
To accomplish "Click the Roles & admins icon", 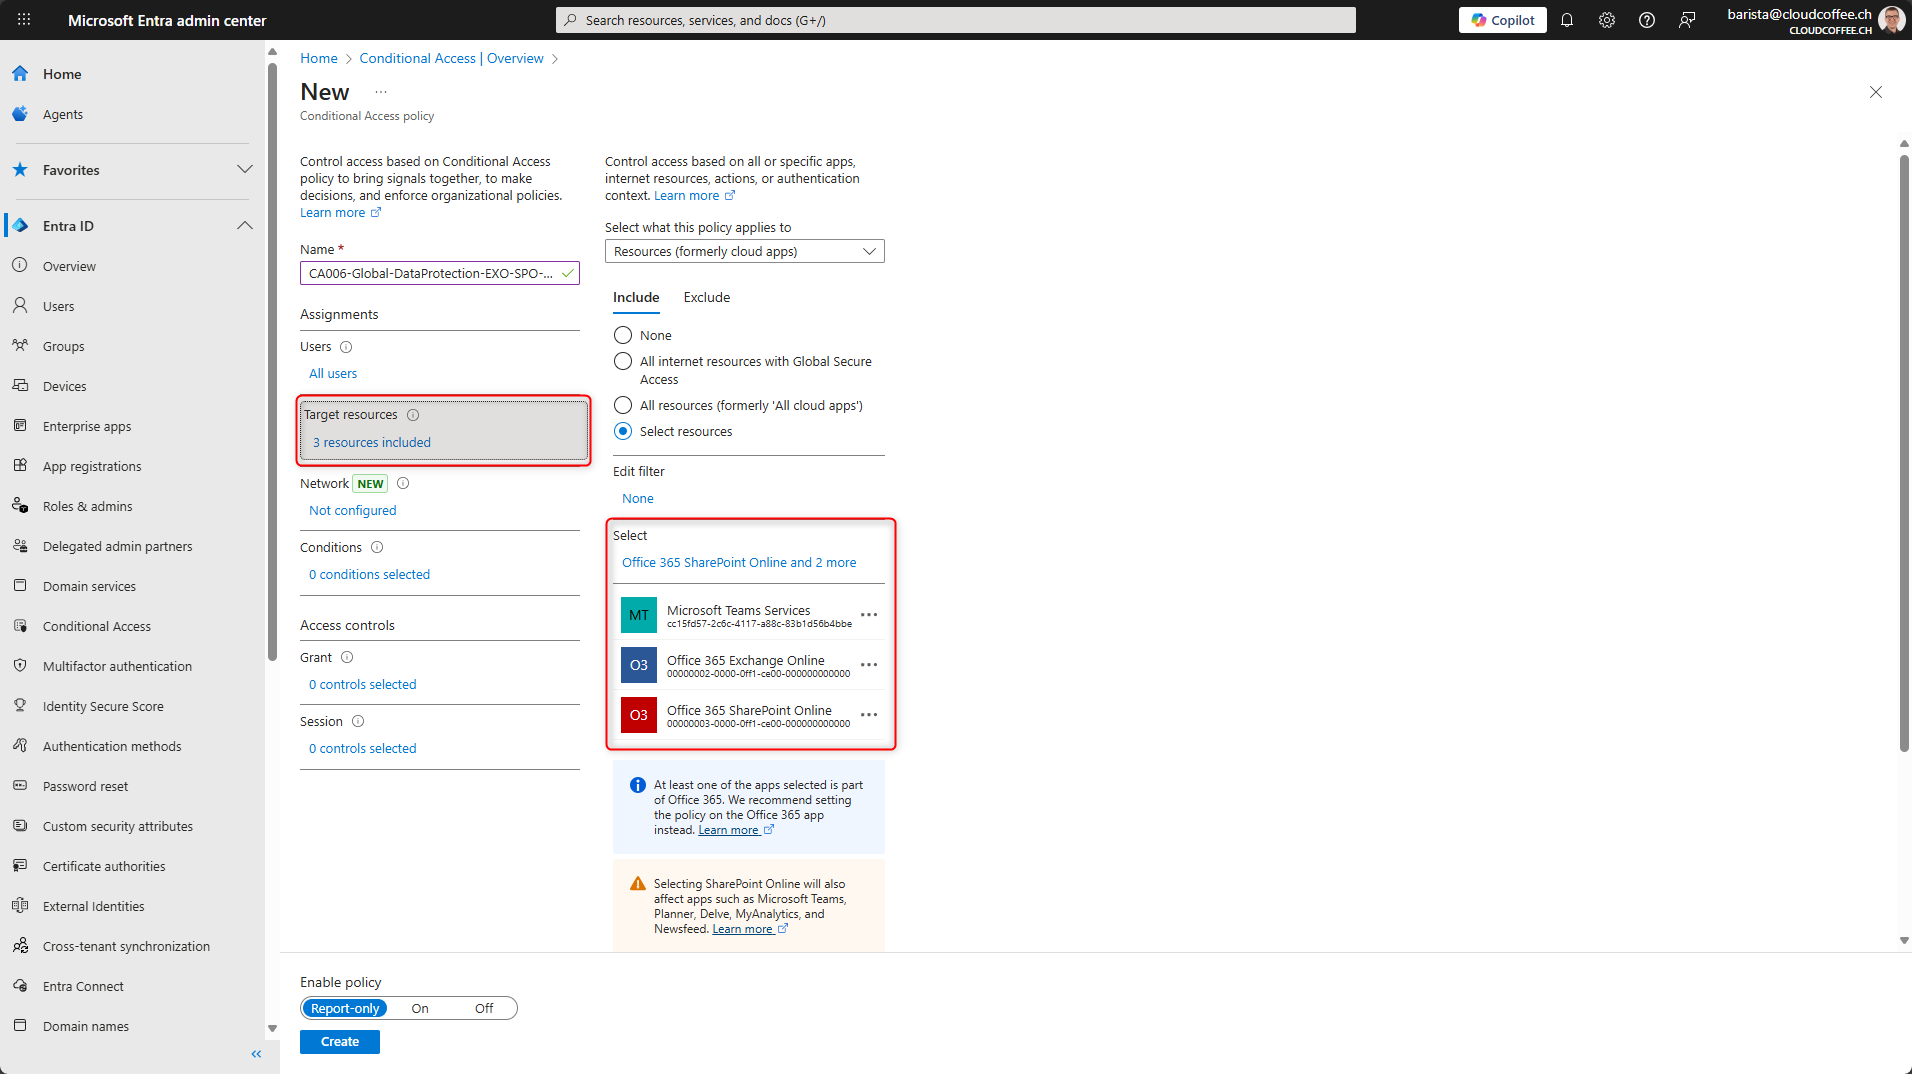I will pyautogui.click(x=20, y=506).
